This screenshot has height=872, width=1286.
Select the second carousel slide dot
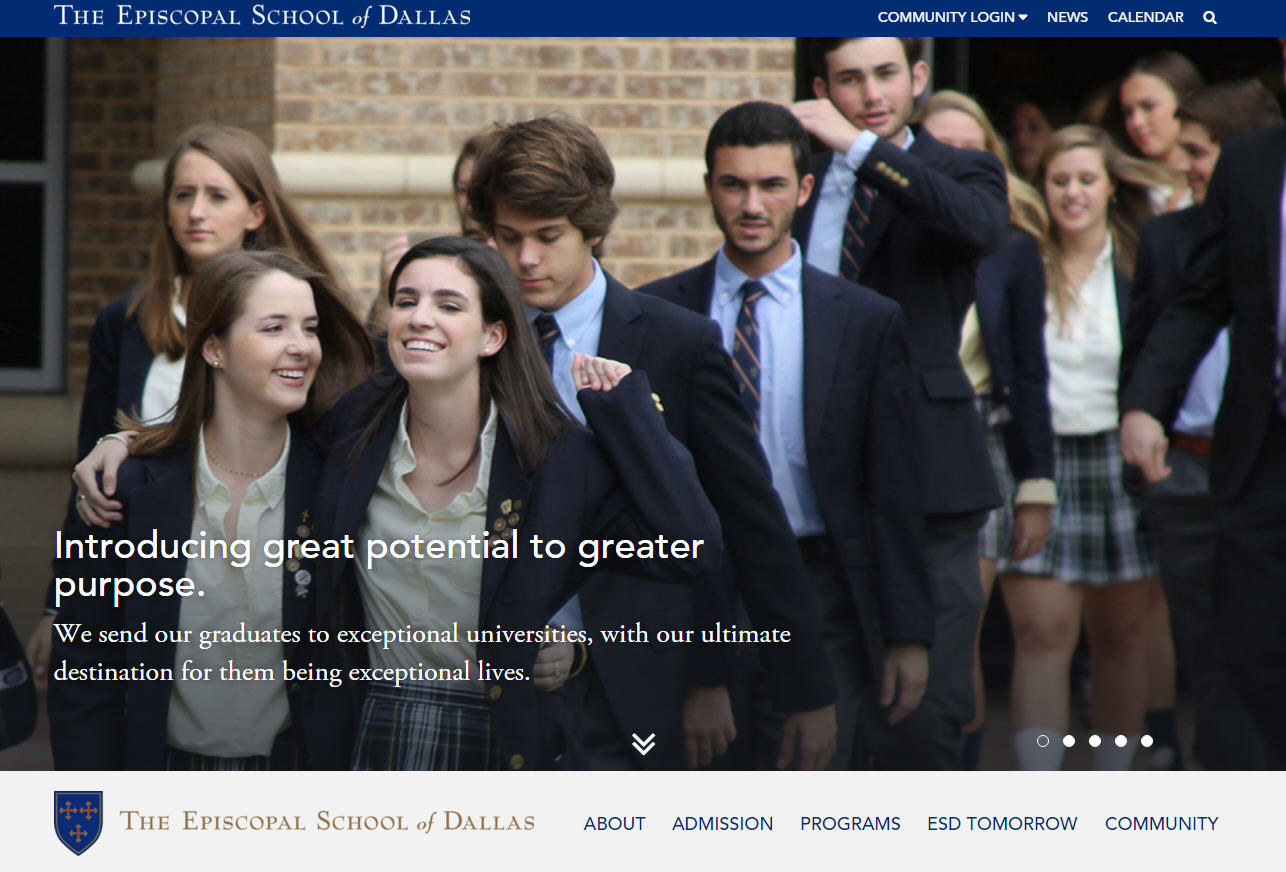(x=1069, y=741)
